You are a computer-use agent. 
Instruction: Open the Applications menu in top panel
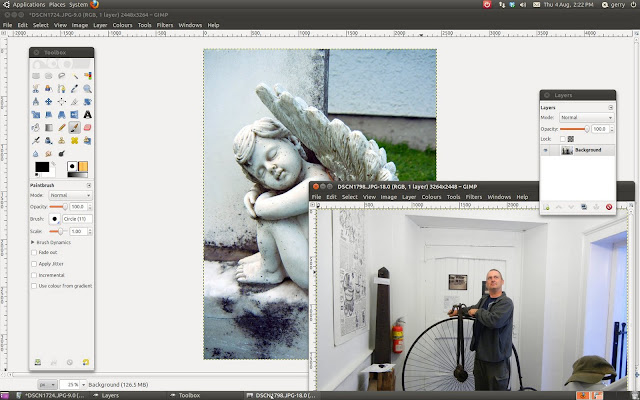pos(29,4)
